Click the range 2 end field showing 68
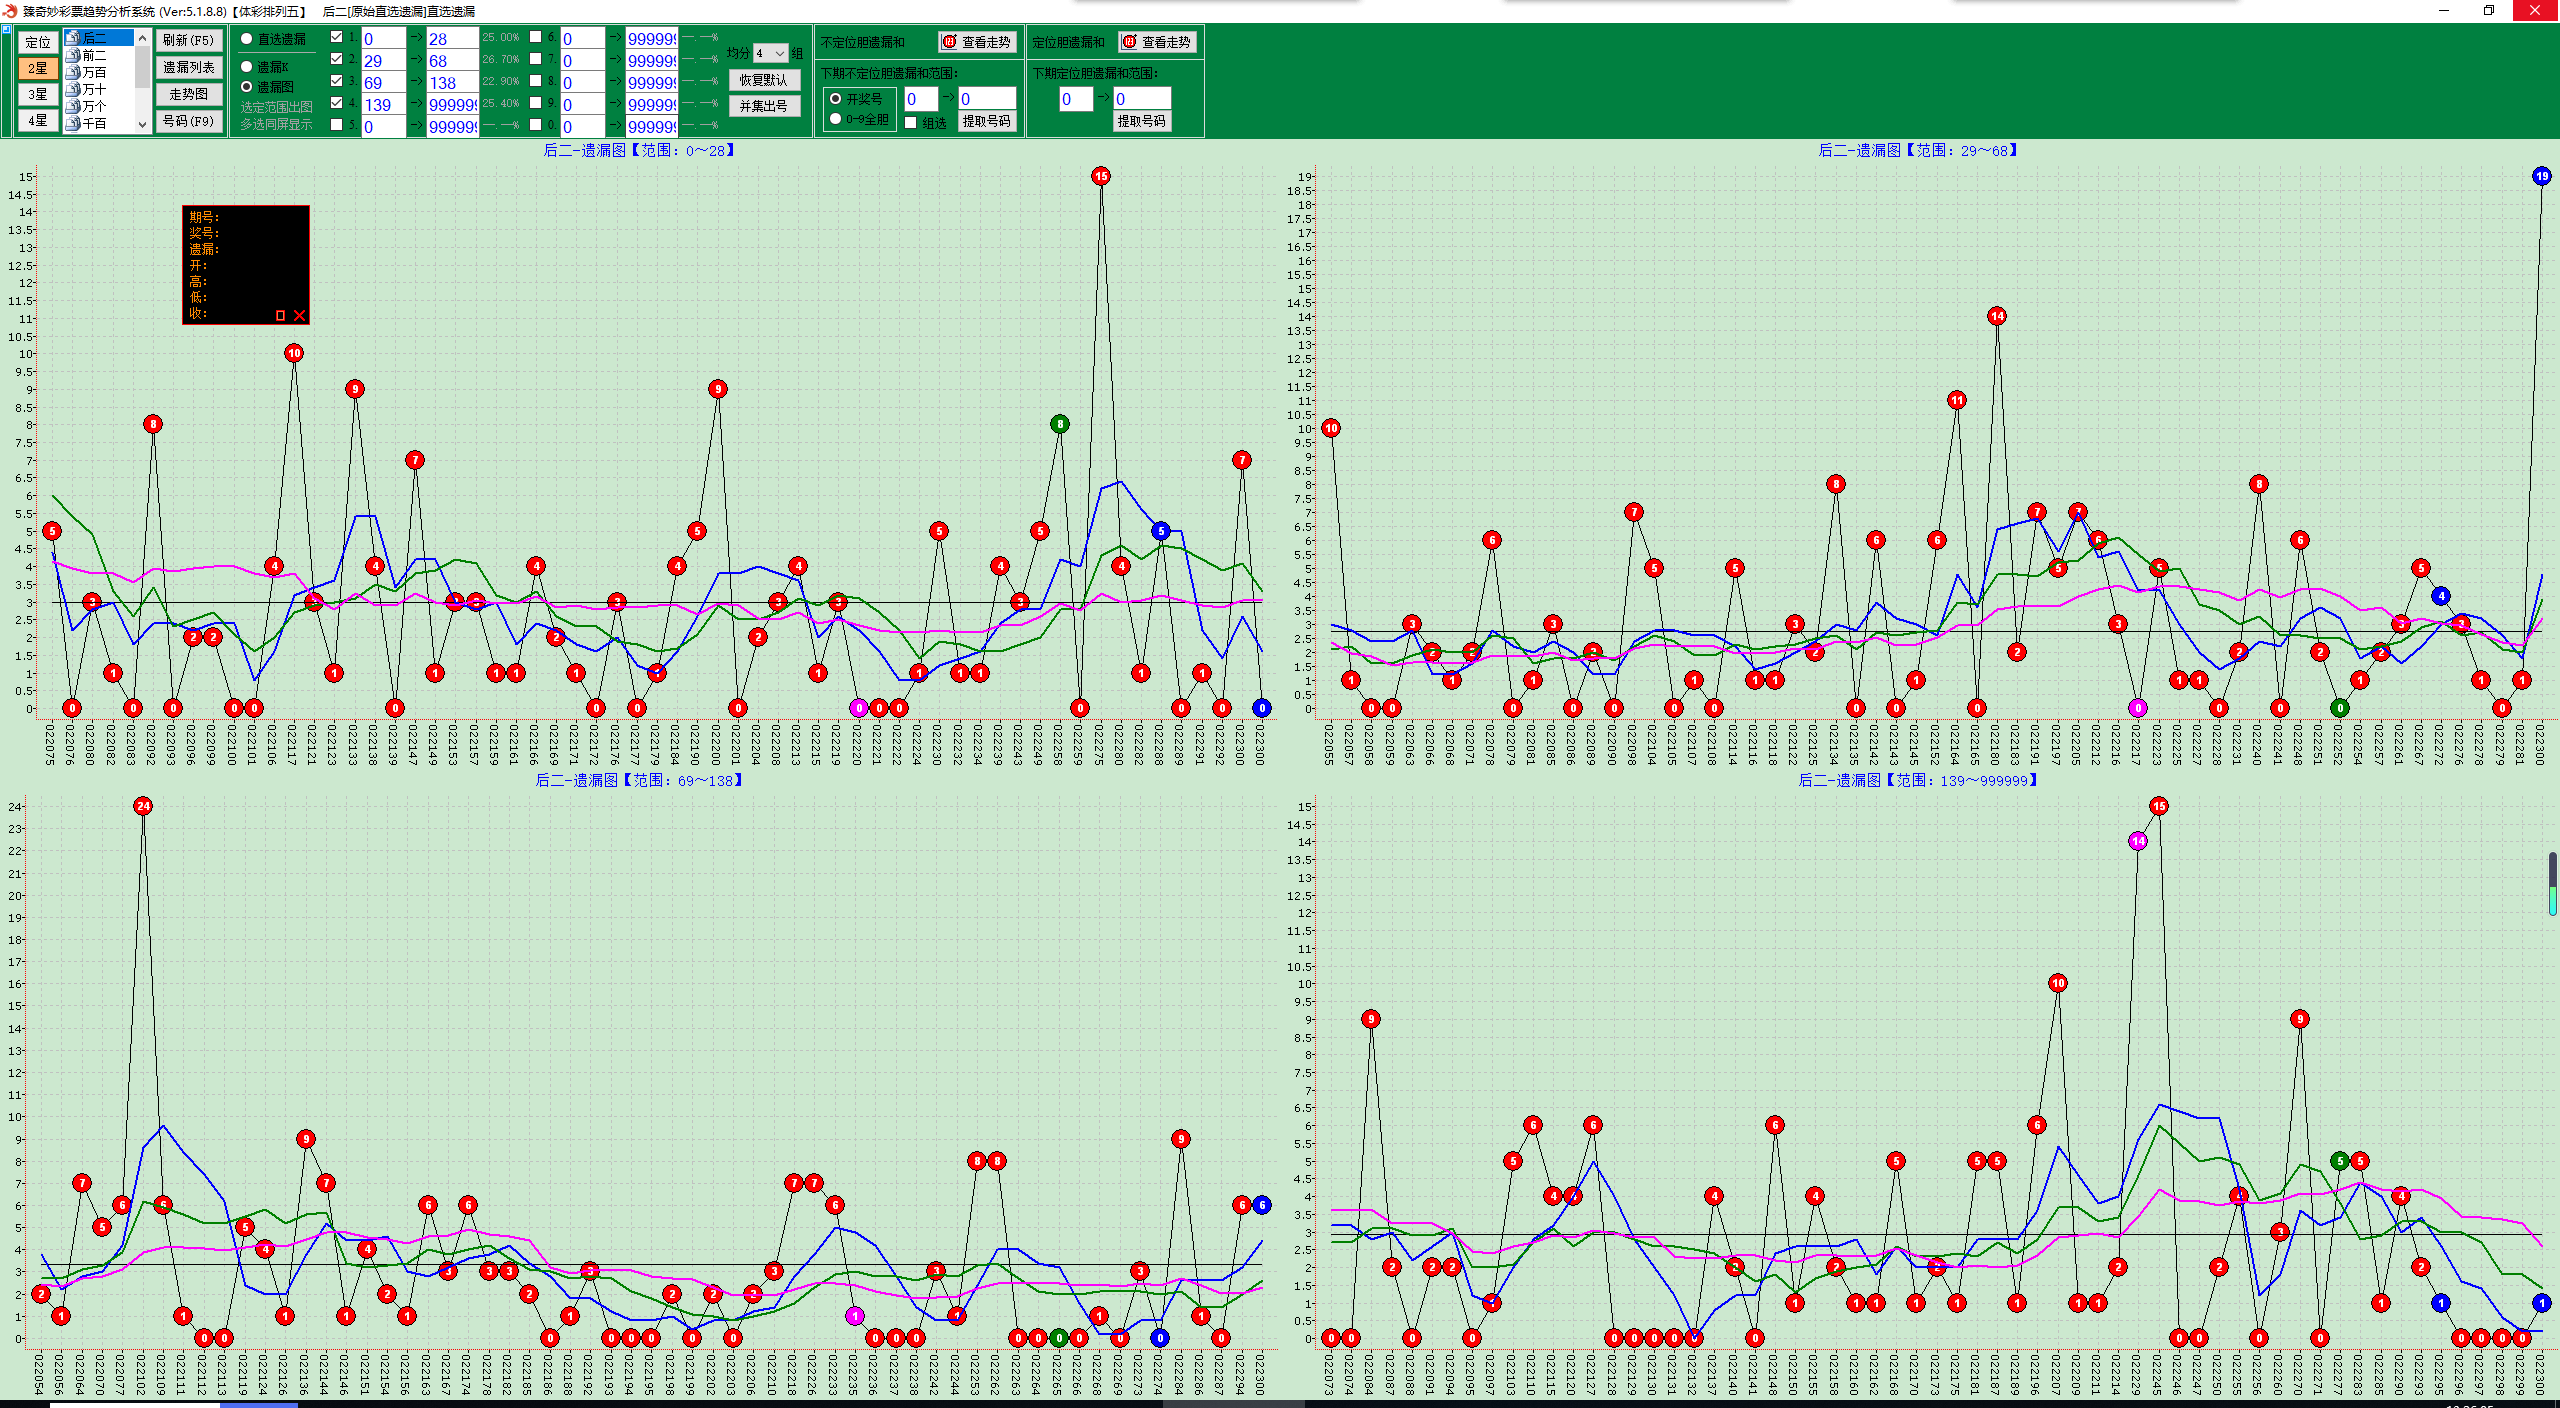2560x1408 pixels. click(452, 61)
